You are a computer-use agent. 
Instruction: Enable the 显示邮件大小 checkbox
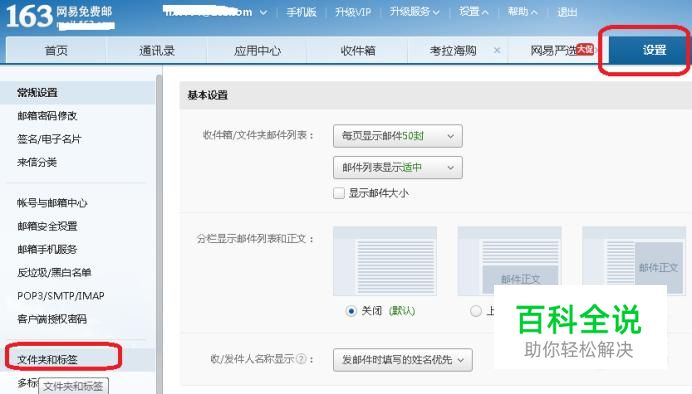click(339, 193)
